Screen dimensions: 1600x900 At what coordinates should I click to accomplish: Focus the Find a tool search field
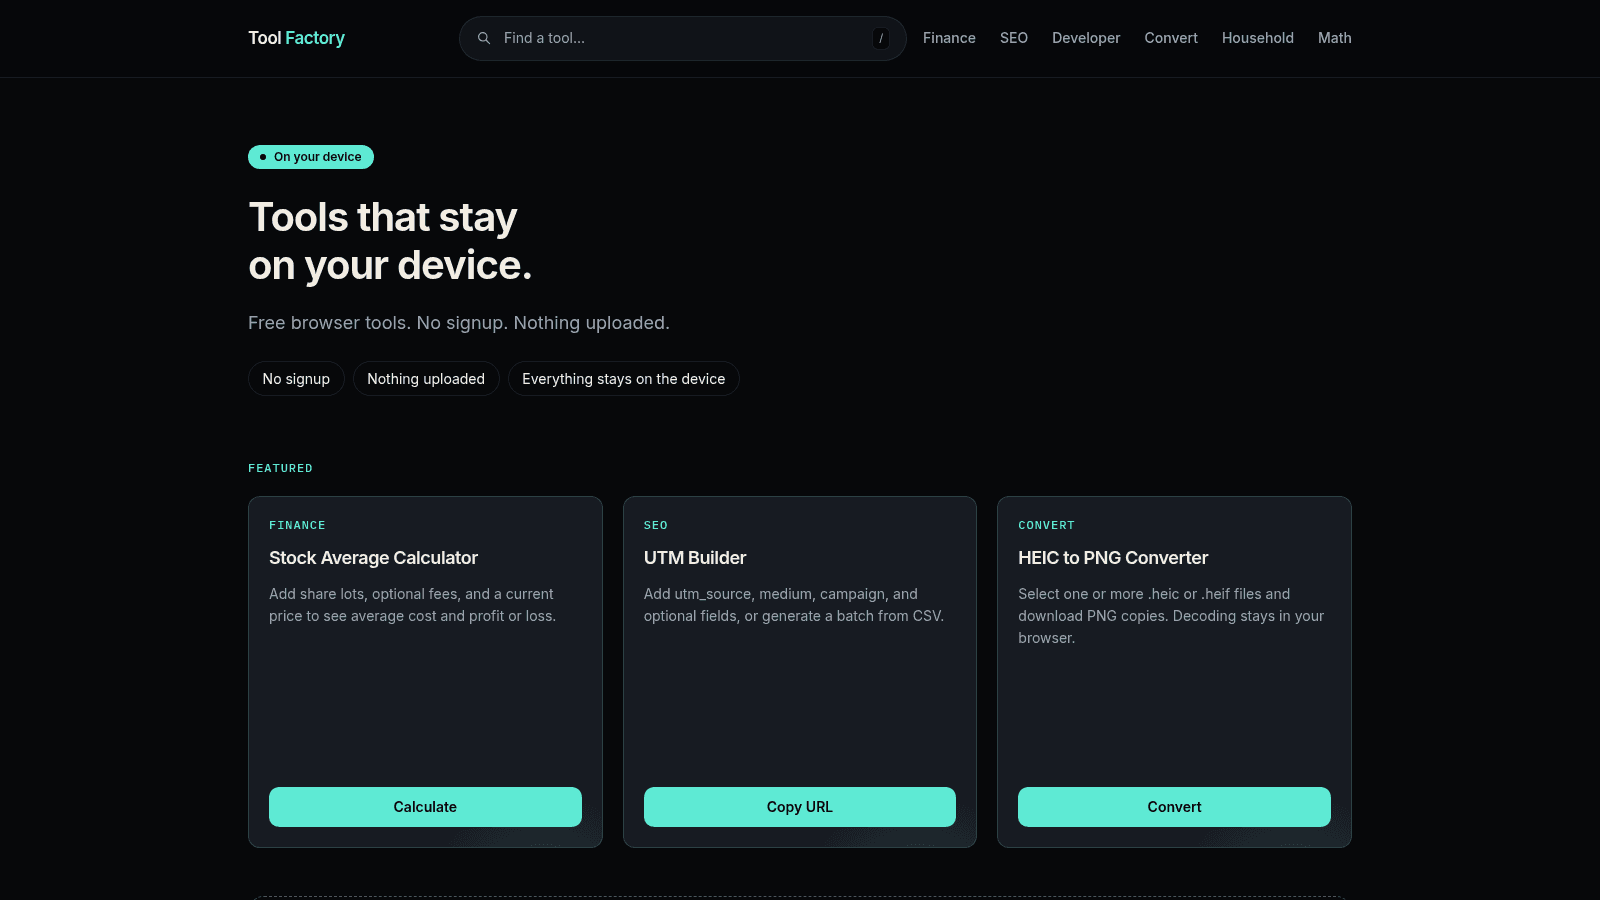683,38
